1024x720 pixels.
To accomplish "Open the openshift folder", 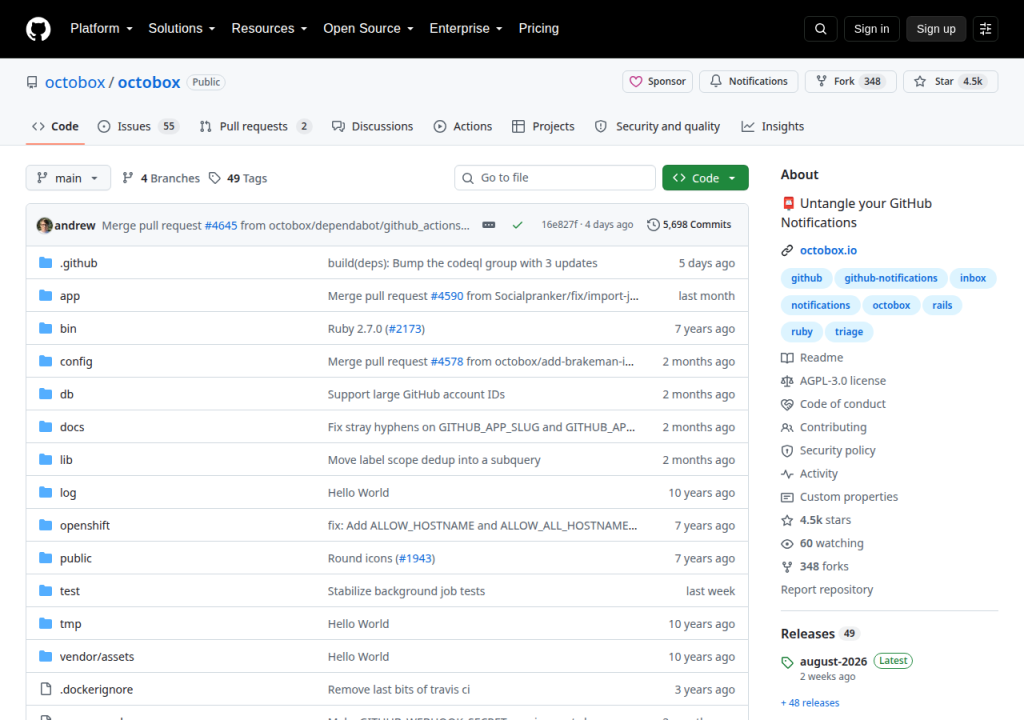I will click(x=85, y=525).
